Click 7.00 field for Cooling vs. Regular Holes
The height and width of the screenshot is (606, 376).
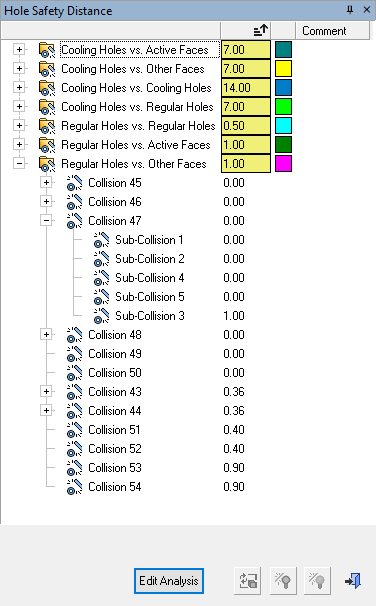click(x=246, y=107)
